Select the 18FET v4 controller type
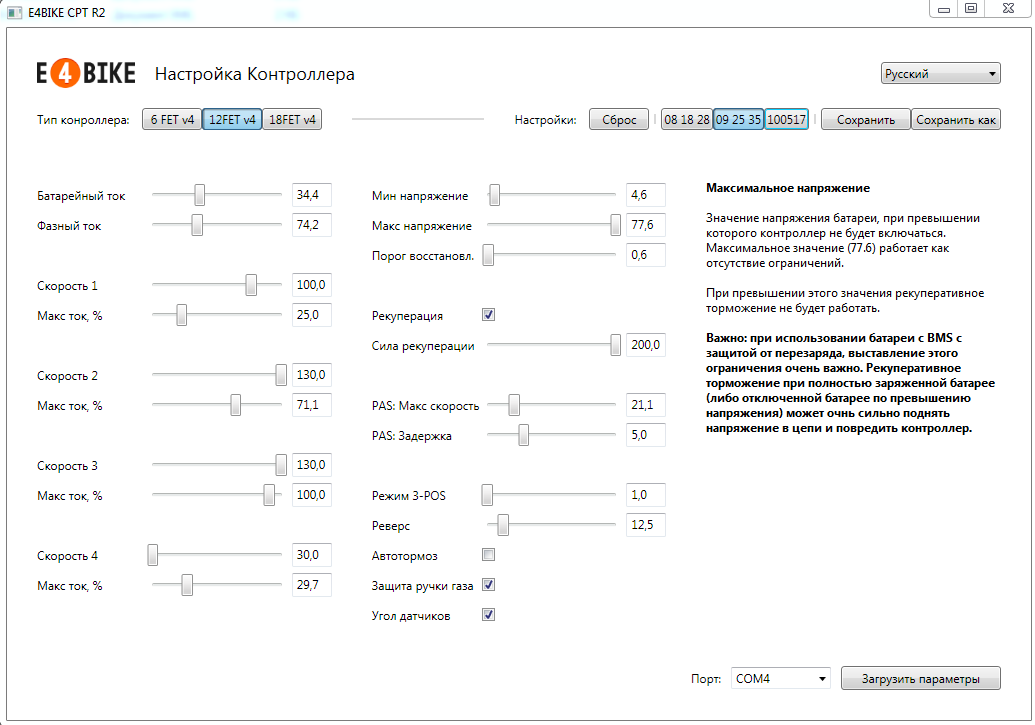Screen dimensions: 1035x725 [x=292, y=120]
